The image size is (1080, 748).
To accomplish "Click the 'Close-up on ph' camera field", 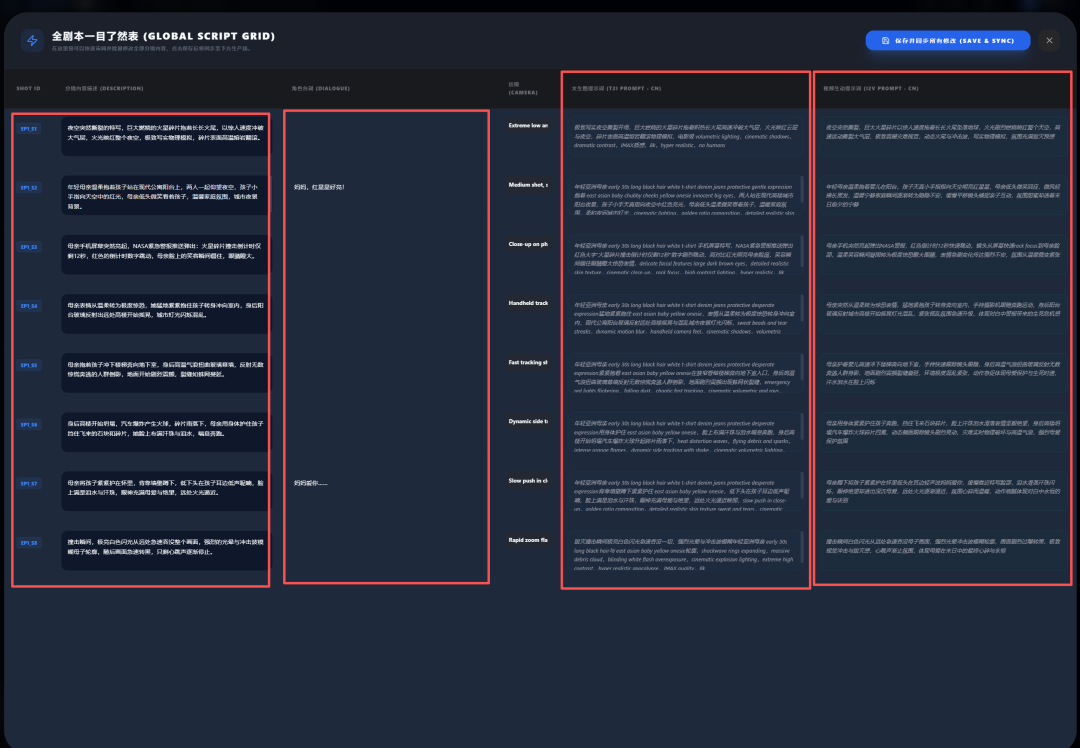I will click(x=528, y=244).
